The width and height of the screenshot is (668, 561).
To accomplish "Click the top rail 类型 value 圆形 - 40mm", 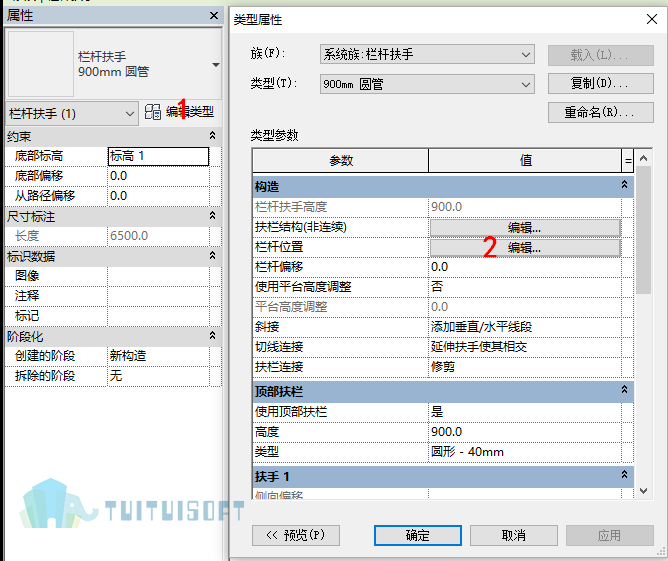I will (525, 452).
